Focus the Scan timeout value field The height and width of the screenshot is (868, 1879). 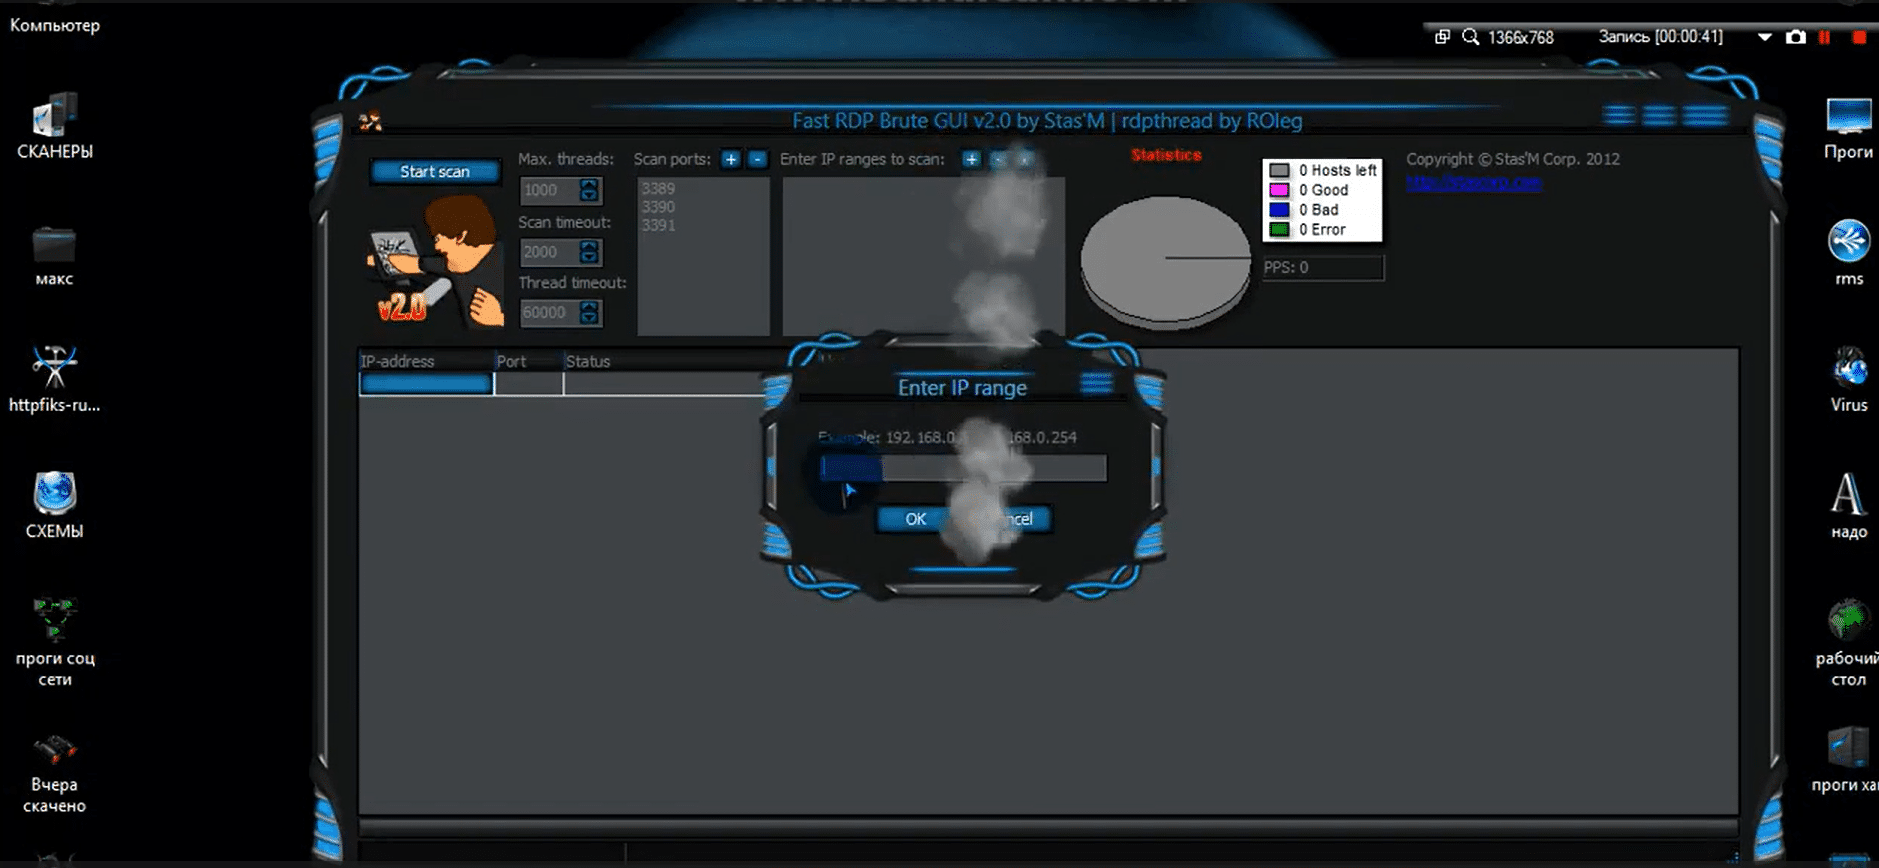549,252
